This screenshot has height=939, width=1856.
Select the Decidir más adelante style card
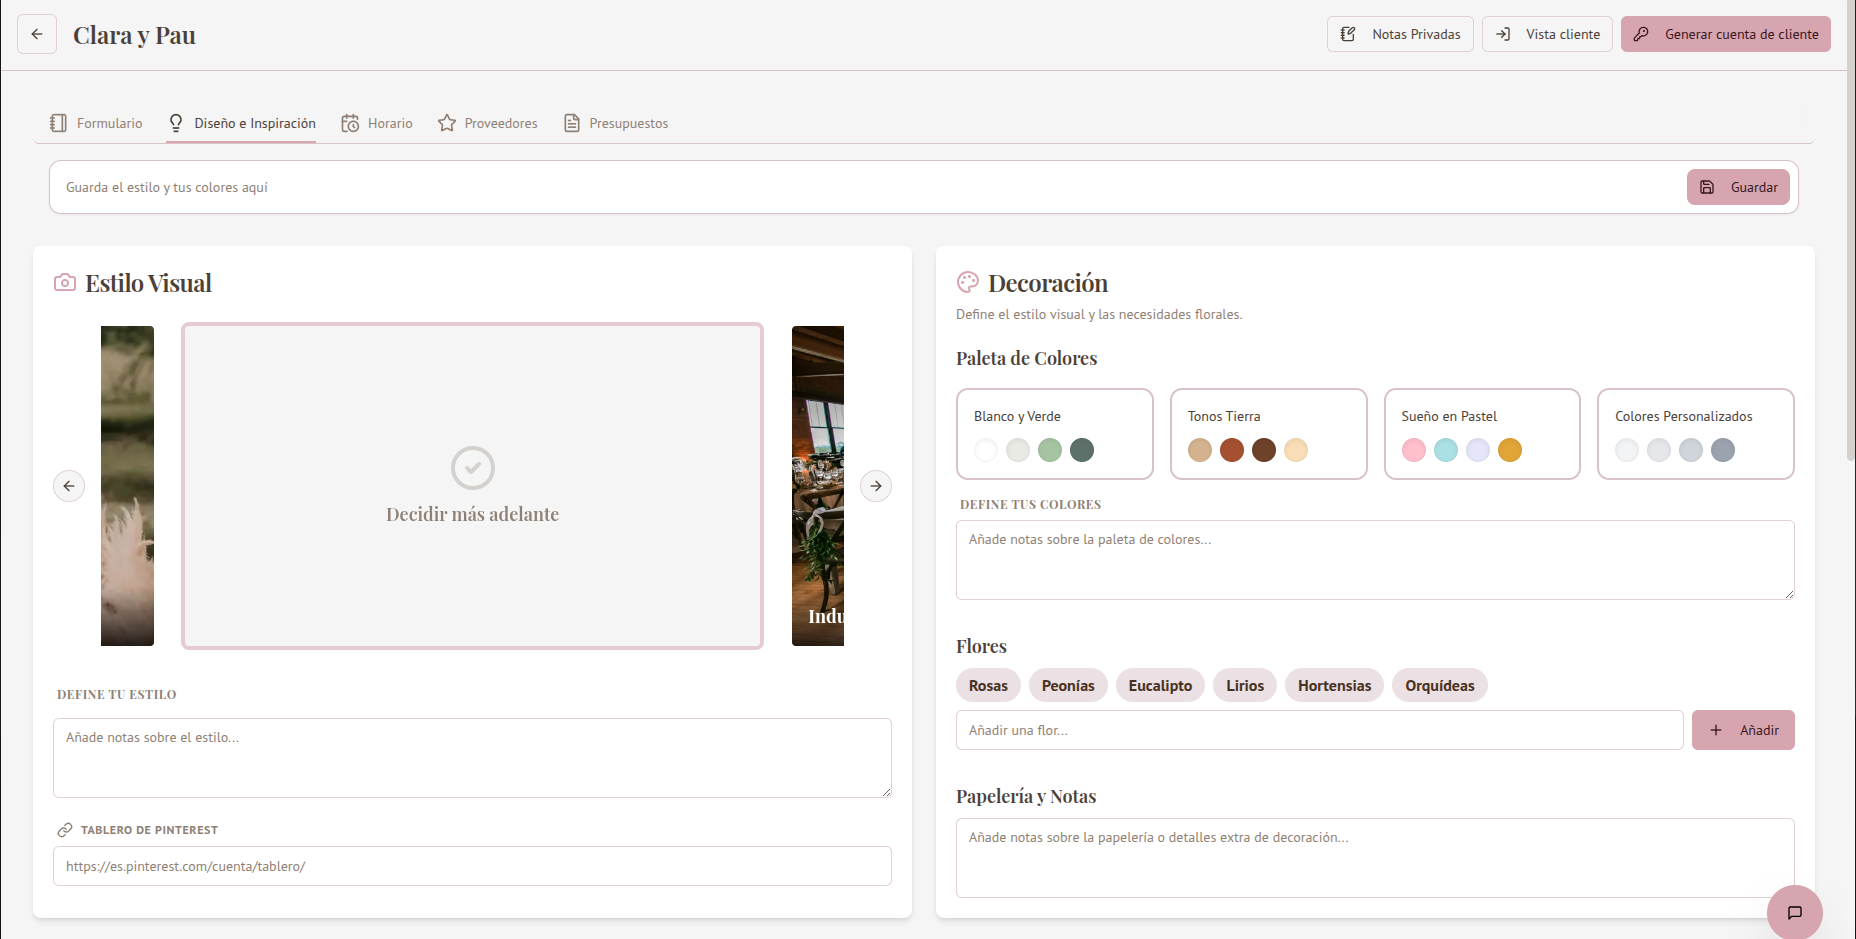472,486
